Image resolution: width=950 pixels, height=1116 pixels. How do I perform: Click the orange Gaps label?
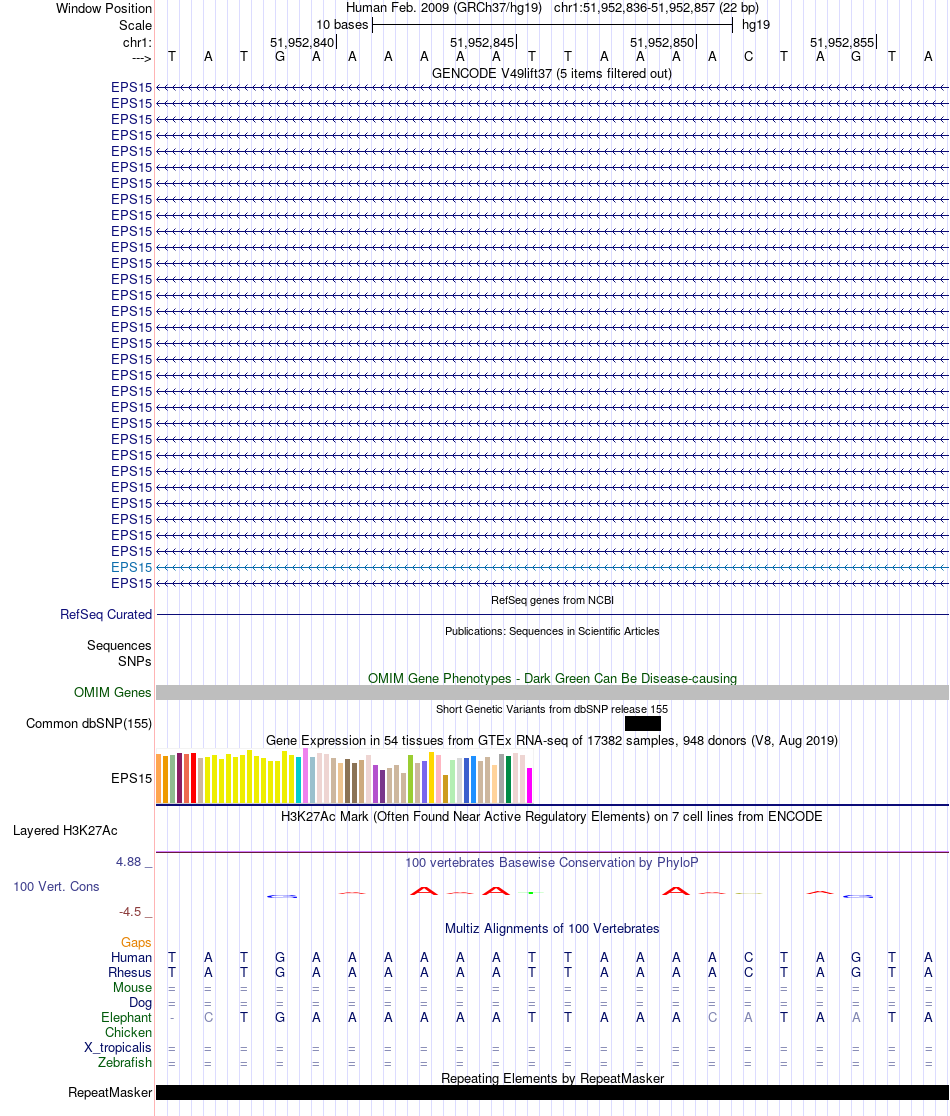click(x=136, y=942)
